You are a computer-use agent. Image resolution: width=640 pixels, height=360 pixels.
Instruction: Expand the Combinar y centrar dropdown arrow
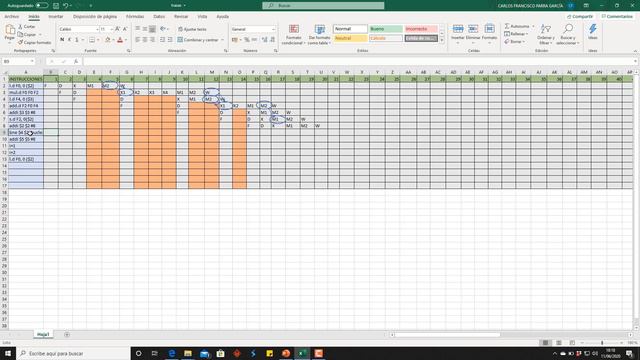pos(222,40)
